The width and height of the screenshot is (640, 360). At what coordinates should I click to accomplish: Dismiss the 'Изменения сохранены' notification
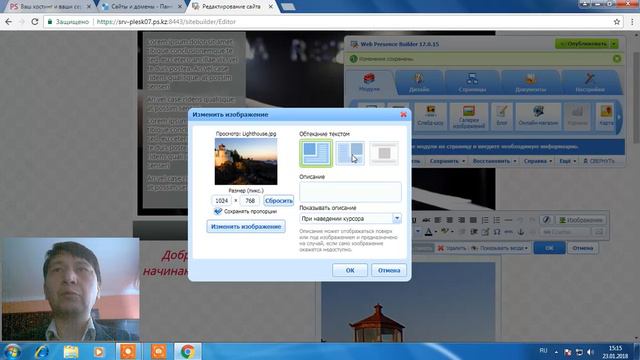617,59
